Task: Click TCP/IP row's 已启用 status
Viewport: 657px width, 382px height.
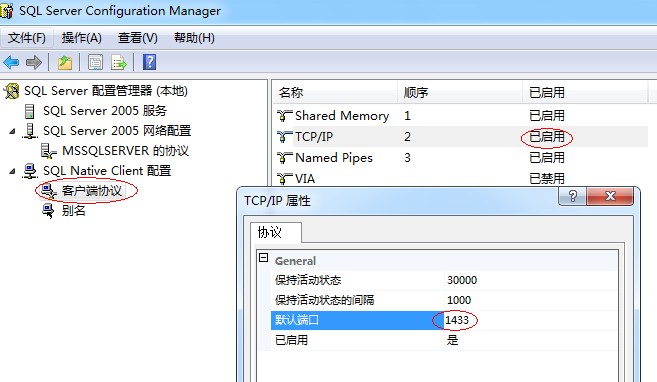Action: point(547,137)
